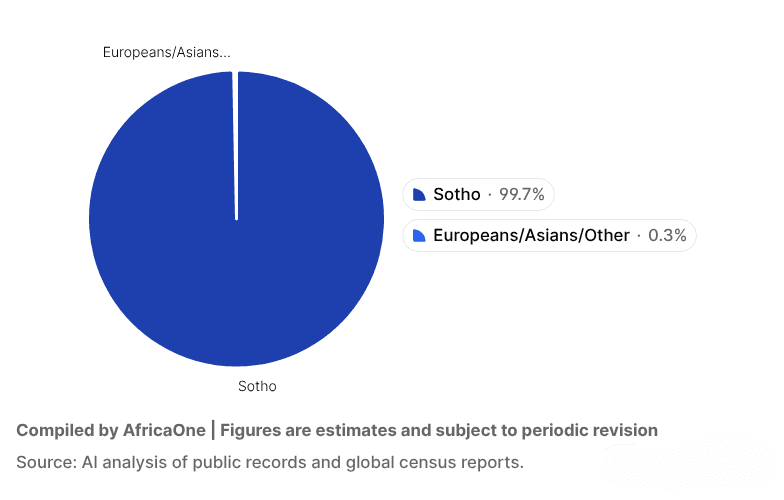
Task: Click the lighter blue Europeans/Asians/Other swatch
Action: click(x=419, y=236)
